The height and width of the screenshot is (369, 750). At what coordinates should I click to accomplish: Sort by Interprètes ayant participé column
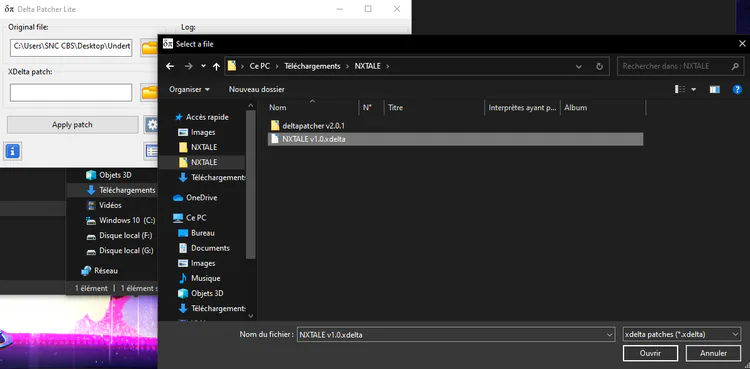pos(522,108)
